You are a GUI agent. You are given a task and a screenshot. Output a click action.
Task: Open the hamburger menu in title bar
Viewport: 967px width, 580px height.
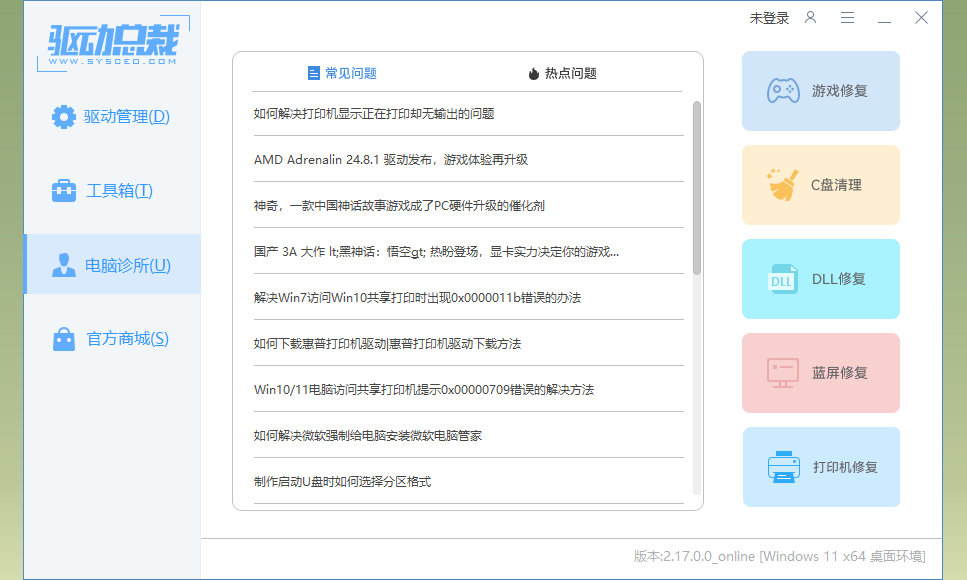tap(847, 18)
